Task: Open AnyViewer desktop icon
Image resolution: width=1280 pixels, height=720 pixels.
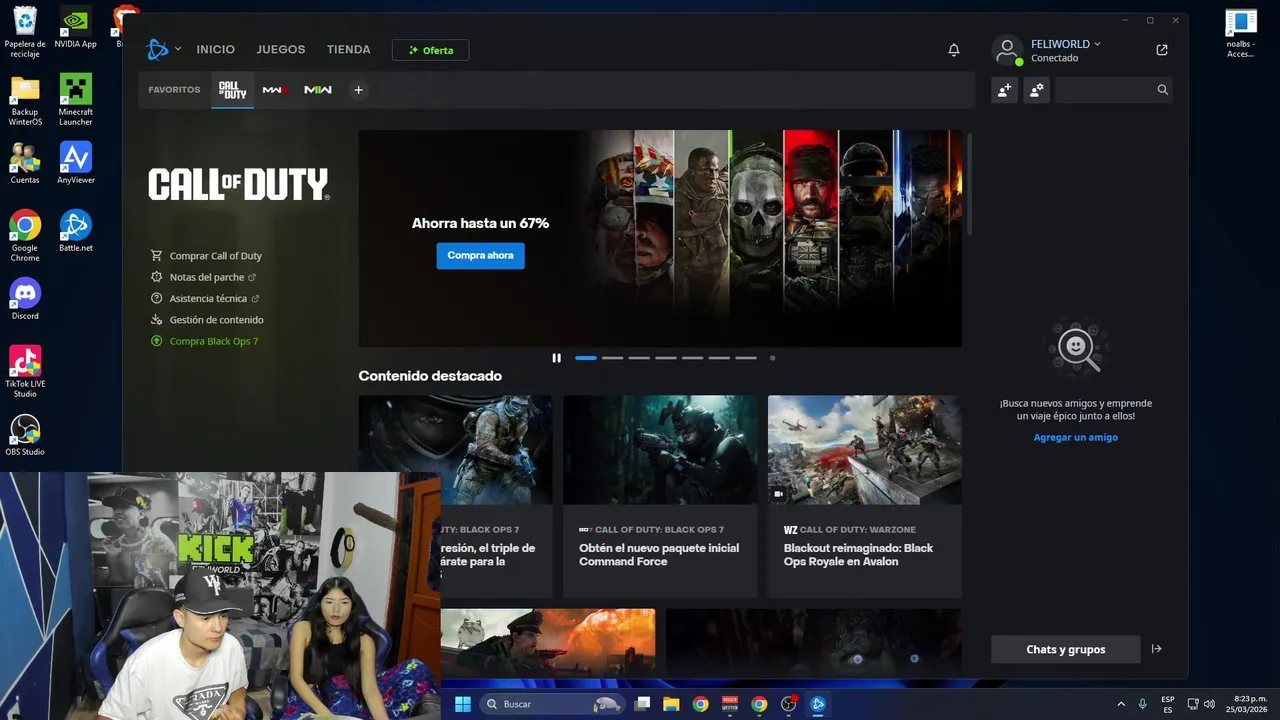Action: [x=75, y=163]
